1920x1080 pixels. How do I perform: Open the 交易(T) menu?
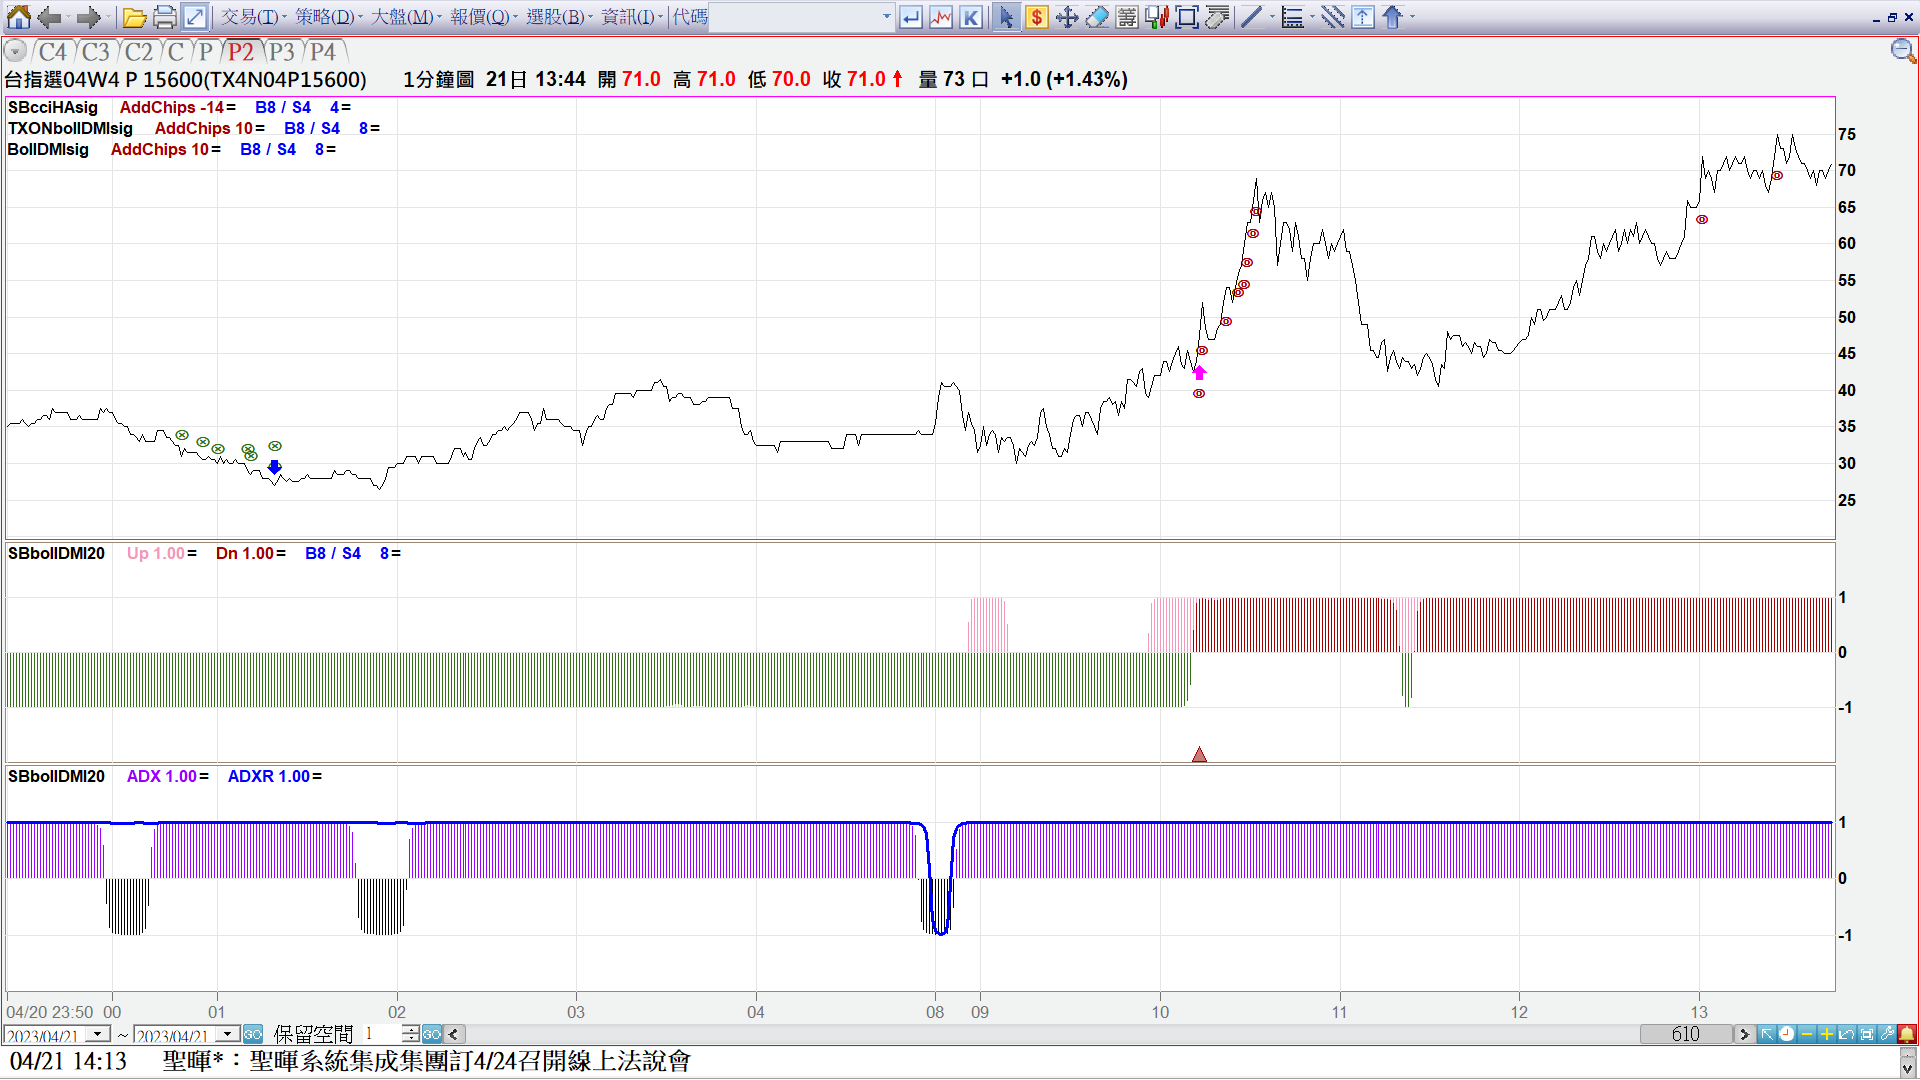252,17
